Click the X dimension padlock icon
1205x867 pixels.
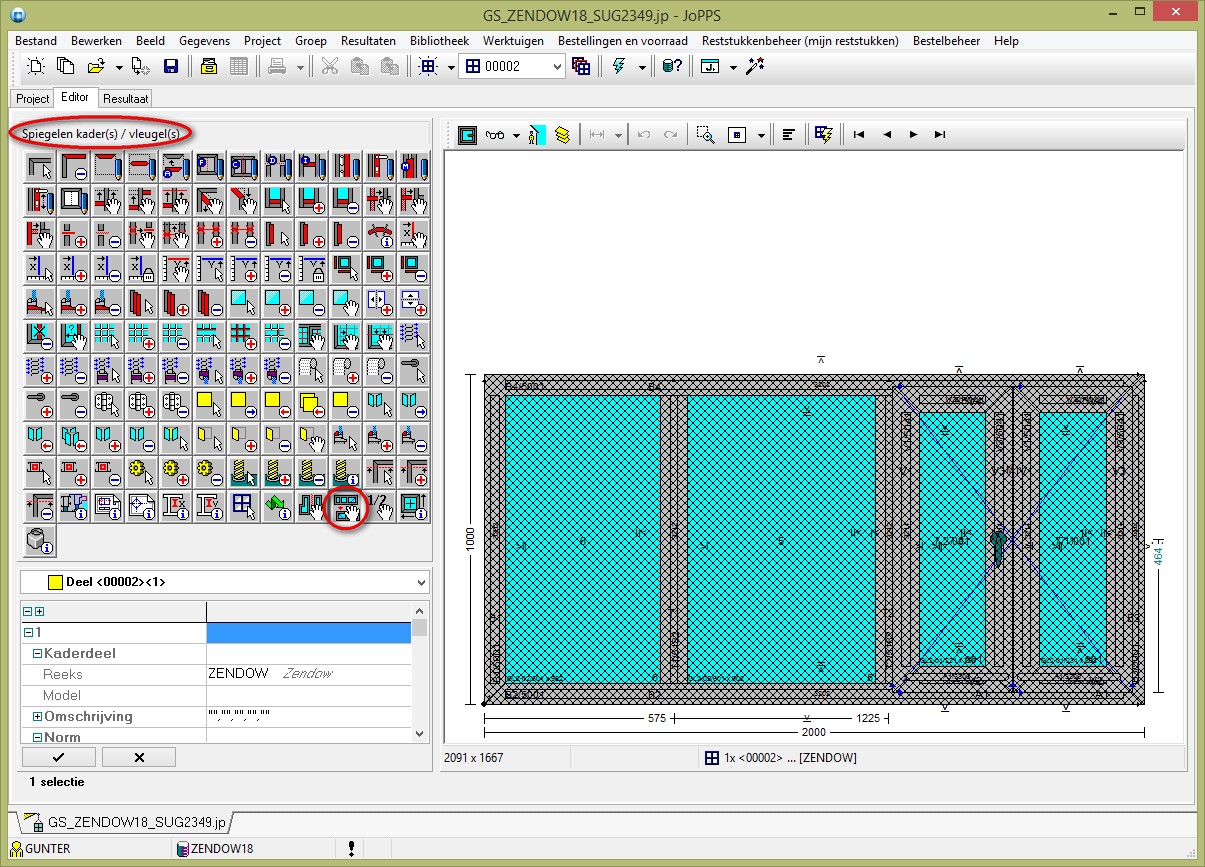pos(142,268)
